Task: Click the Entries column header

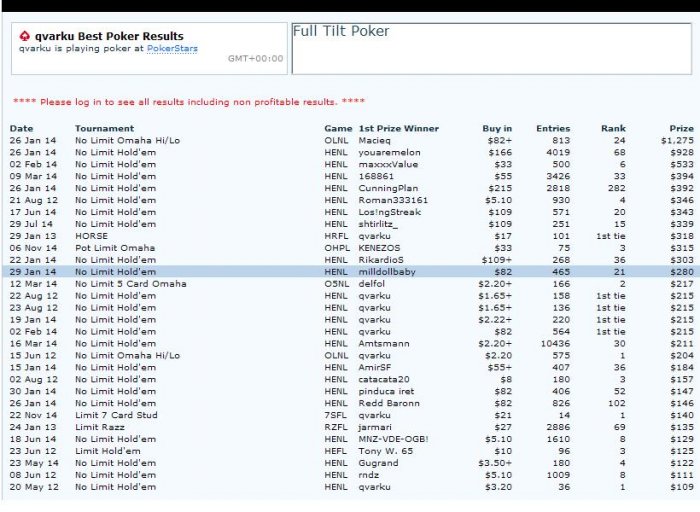Action: point(553,129)
